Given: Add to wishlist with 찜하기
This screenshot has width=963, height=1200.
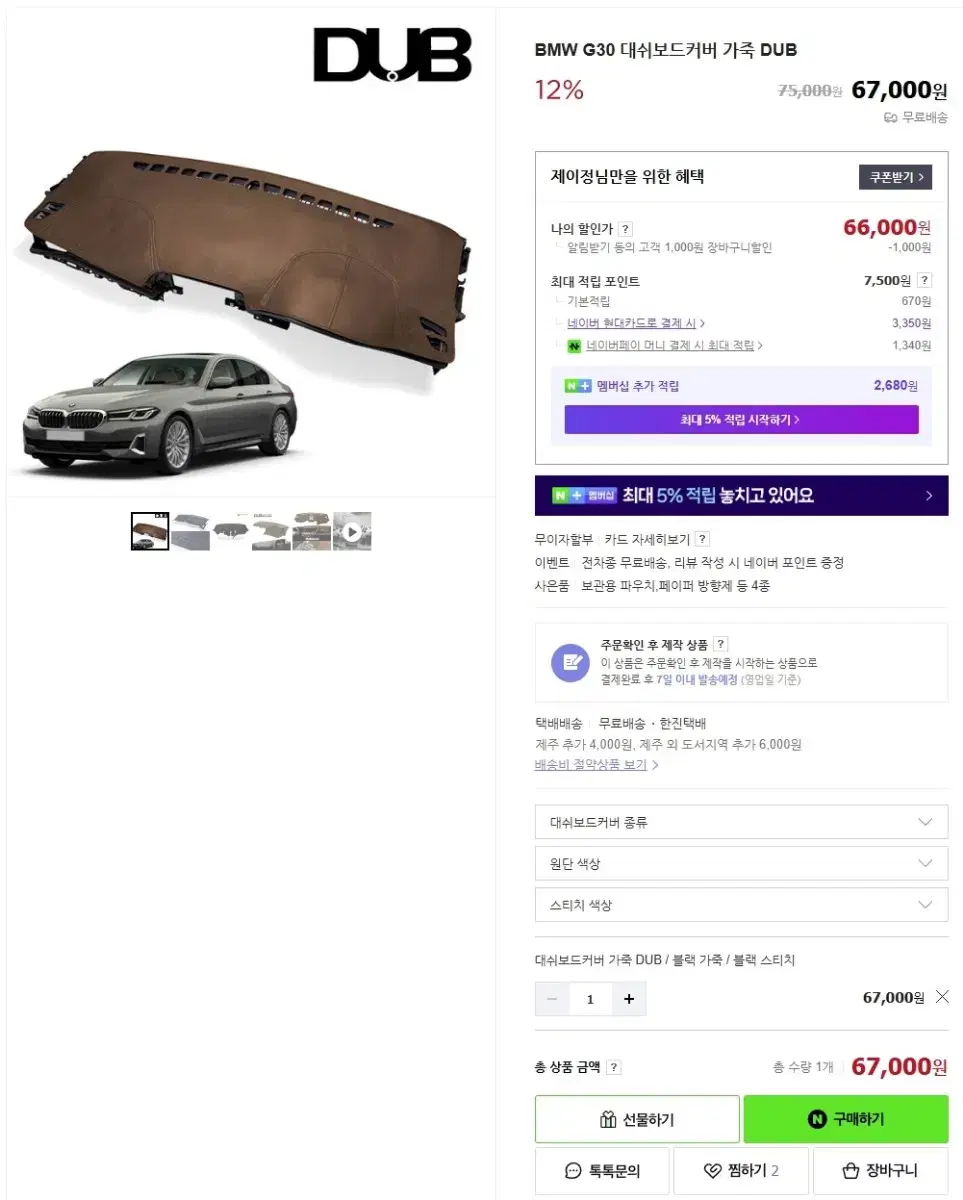Looking at the screenshot, I should (x=741, y=1171).
